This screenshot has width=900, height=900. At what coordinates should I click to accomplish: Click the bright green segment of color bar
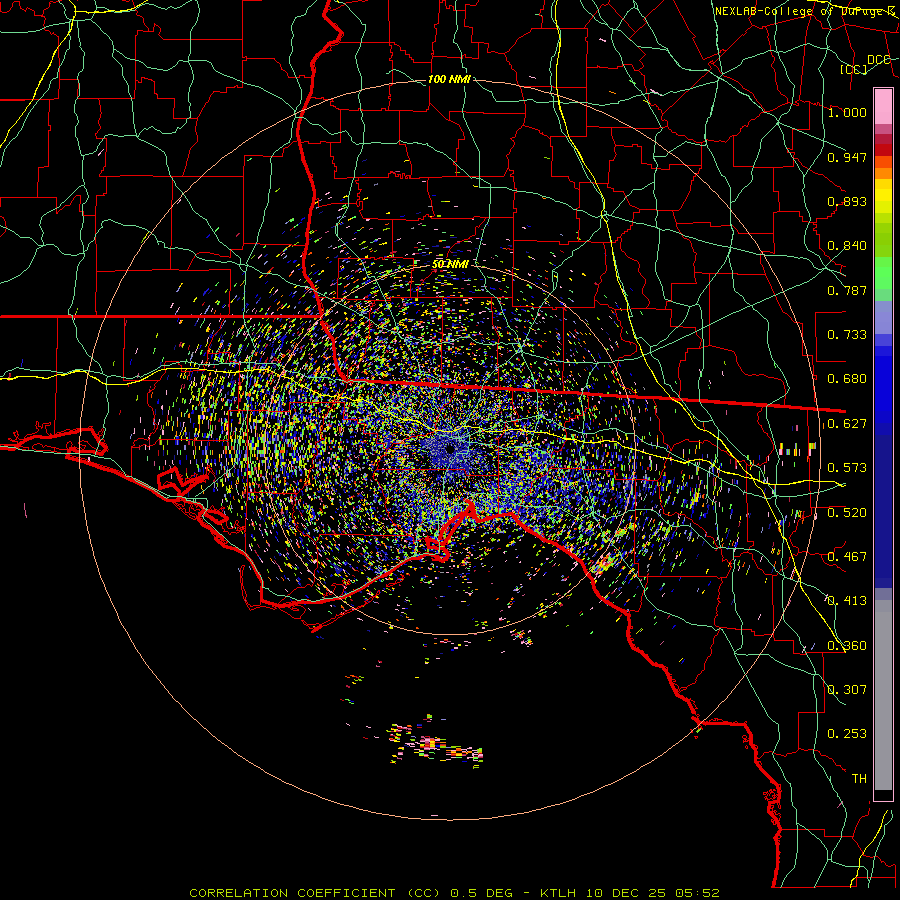pos(883,273)
